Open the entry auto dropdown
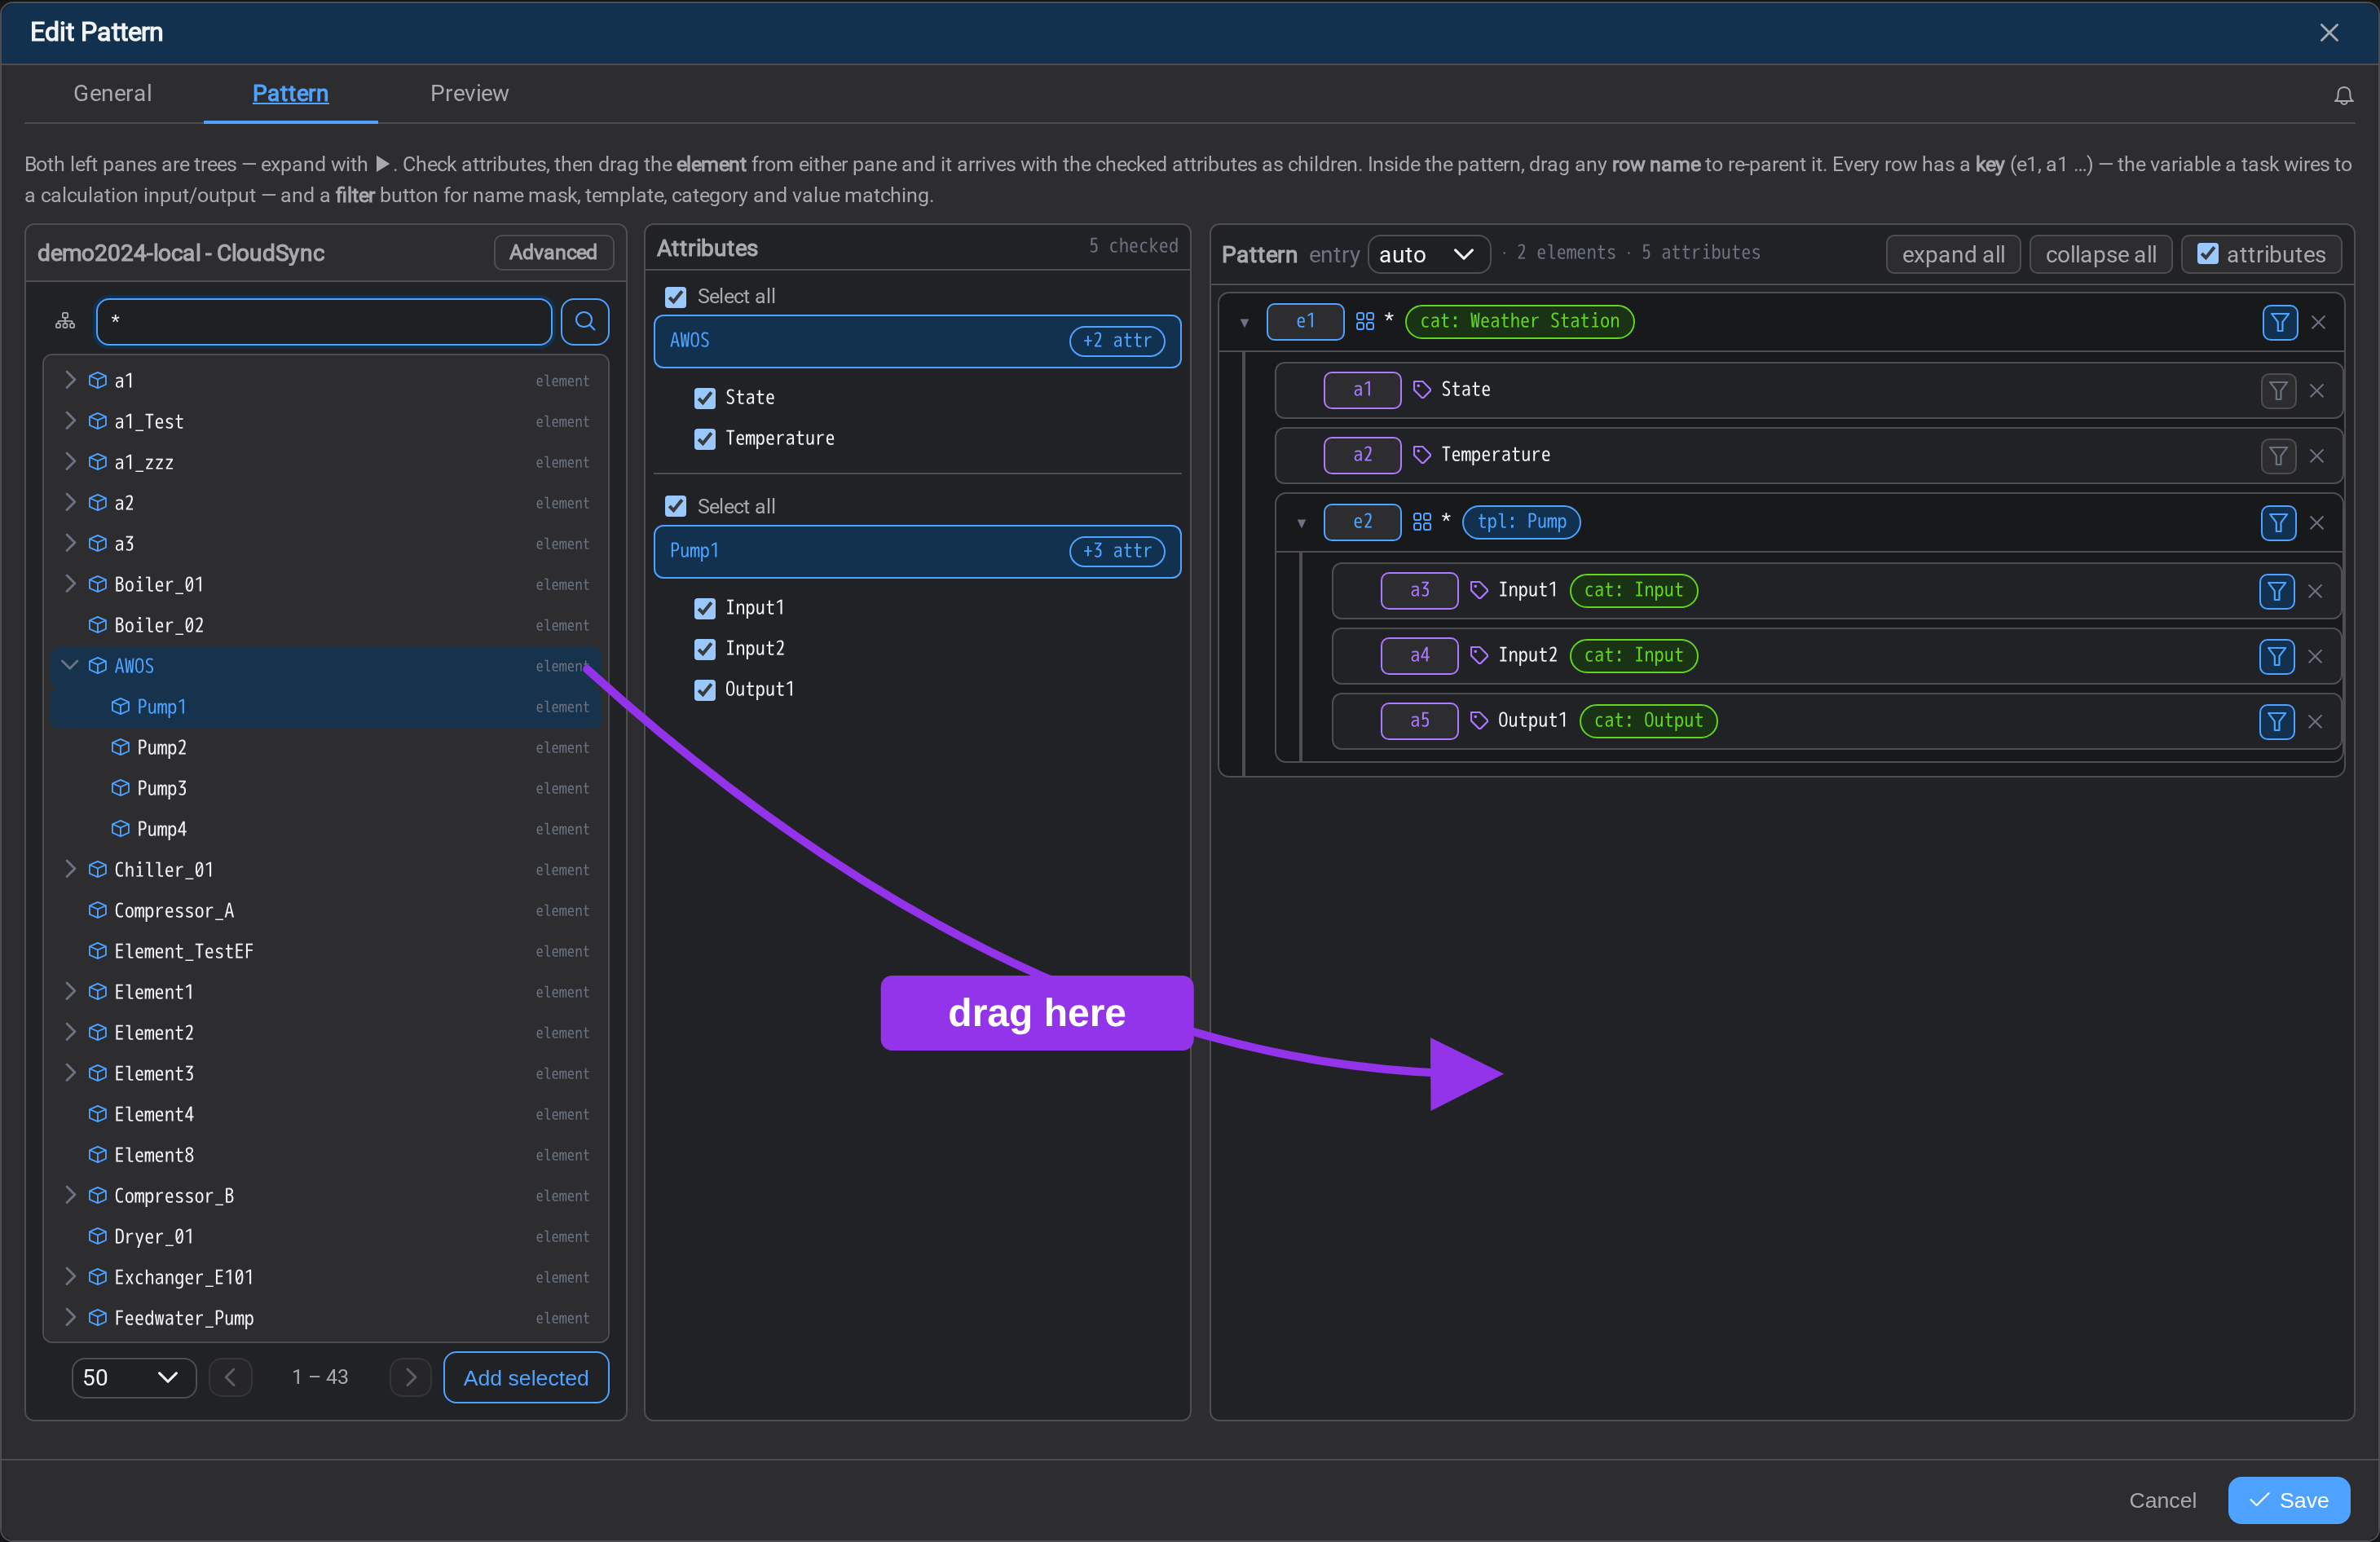 tap(1427, 254)
